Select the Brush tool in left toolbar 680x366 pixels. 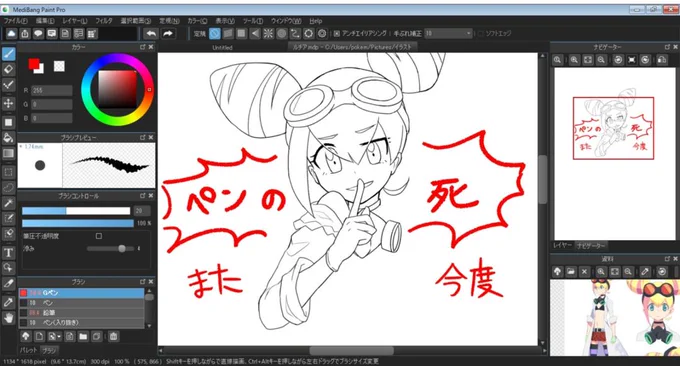pyautogui.click(x=8, y=54)
